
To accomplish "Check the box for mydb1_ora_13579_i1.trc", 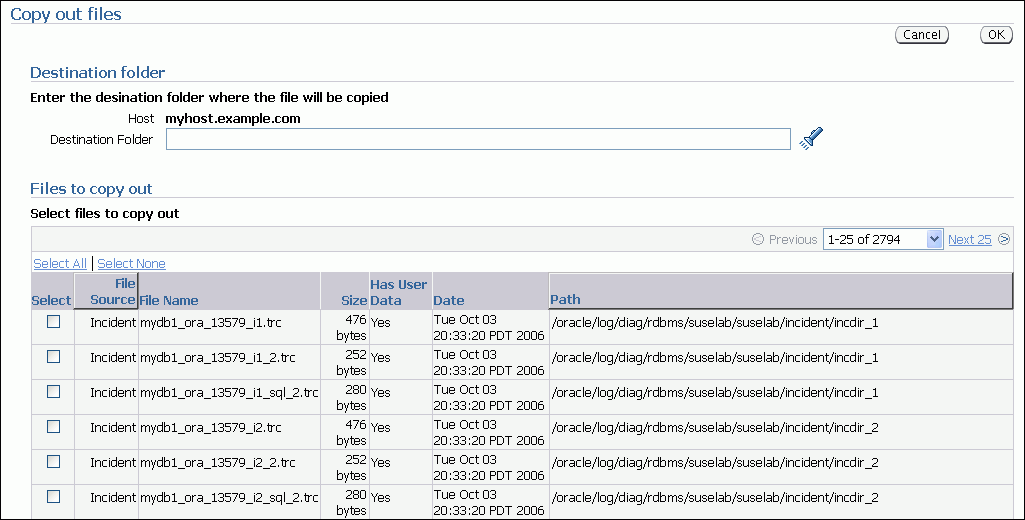I will tap(54, 322).
